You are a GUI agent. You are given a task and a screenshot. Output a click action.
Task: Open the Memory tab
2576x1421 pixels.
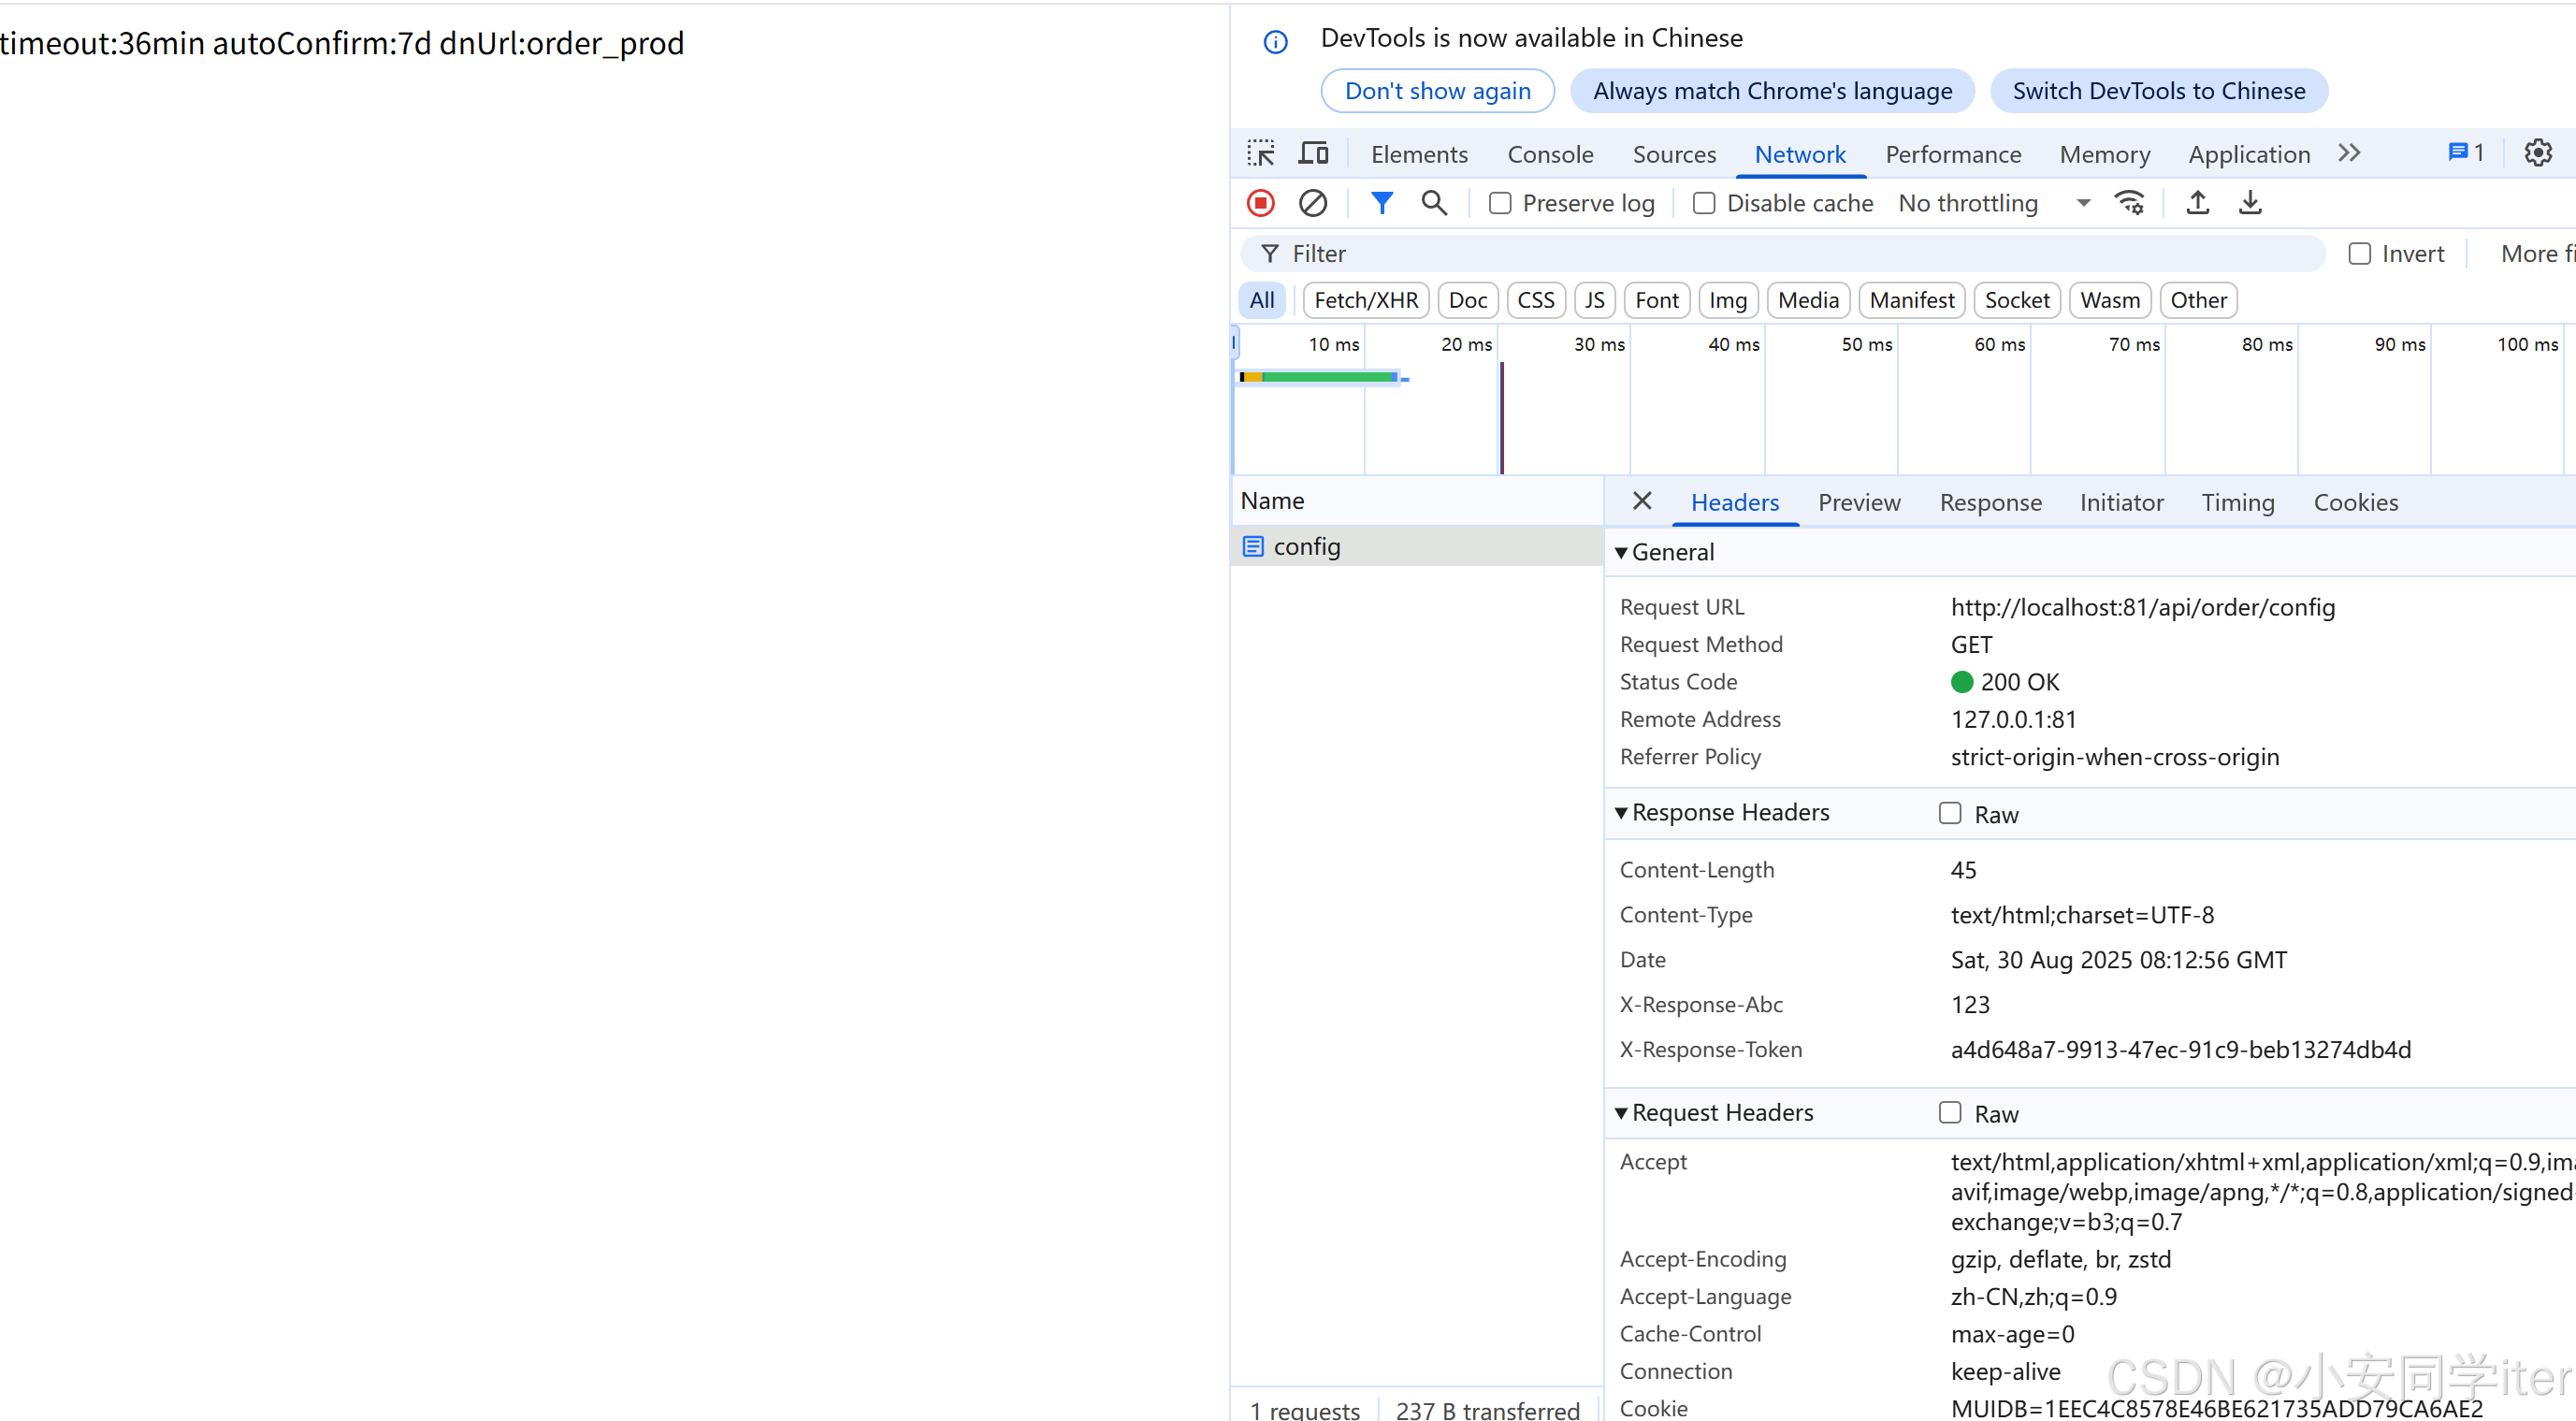point(2105,154)
